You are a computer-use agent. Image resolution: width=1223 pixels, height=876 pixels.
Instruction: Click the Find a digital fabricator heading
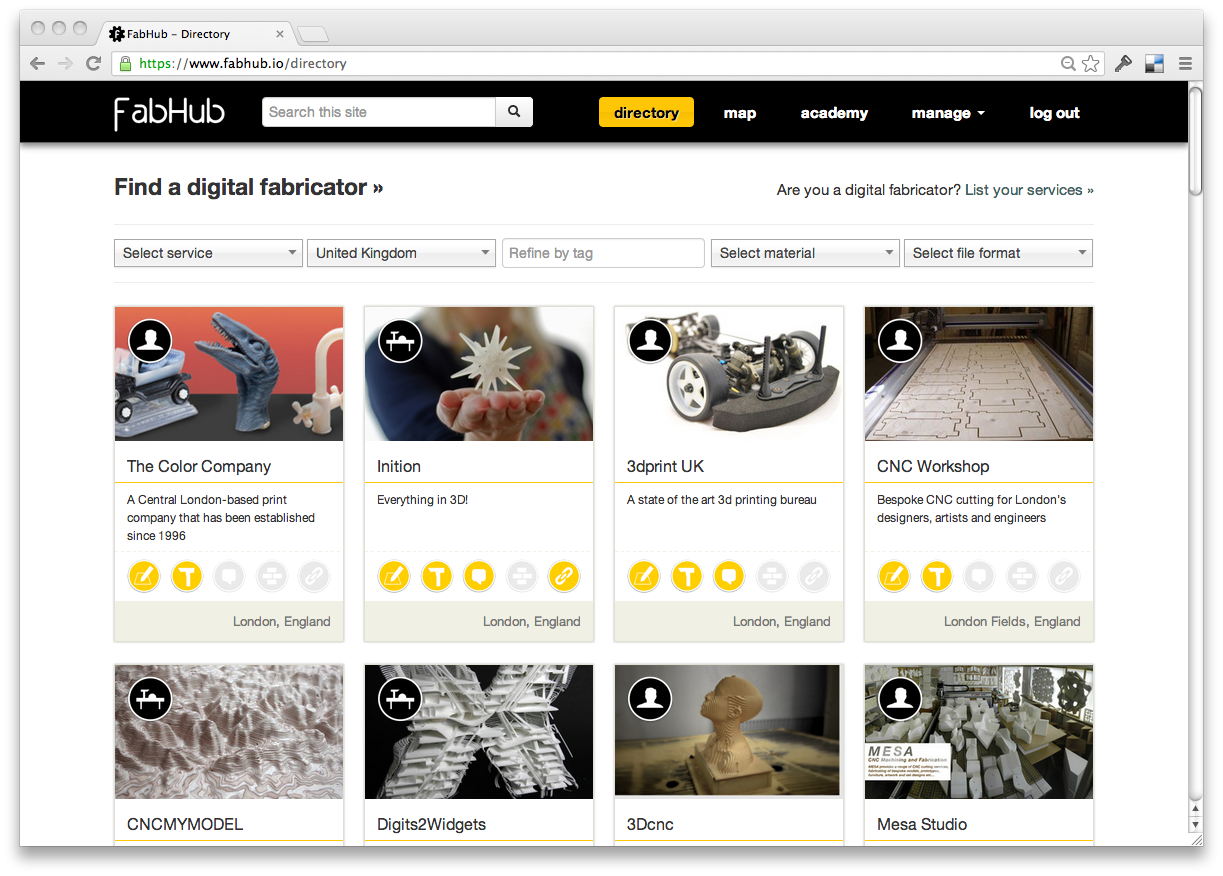pos(248,187)
